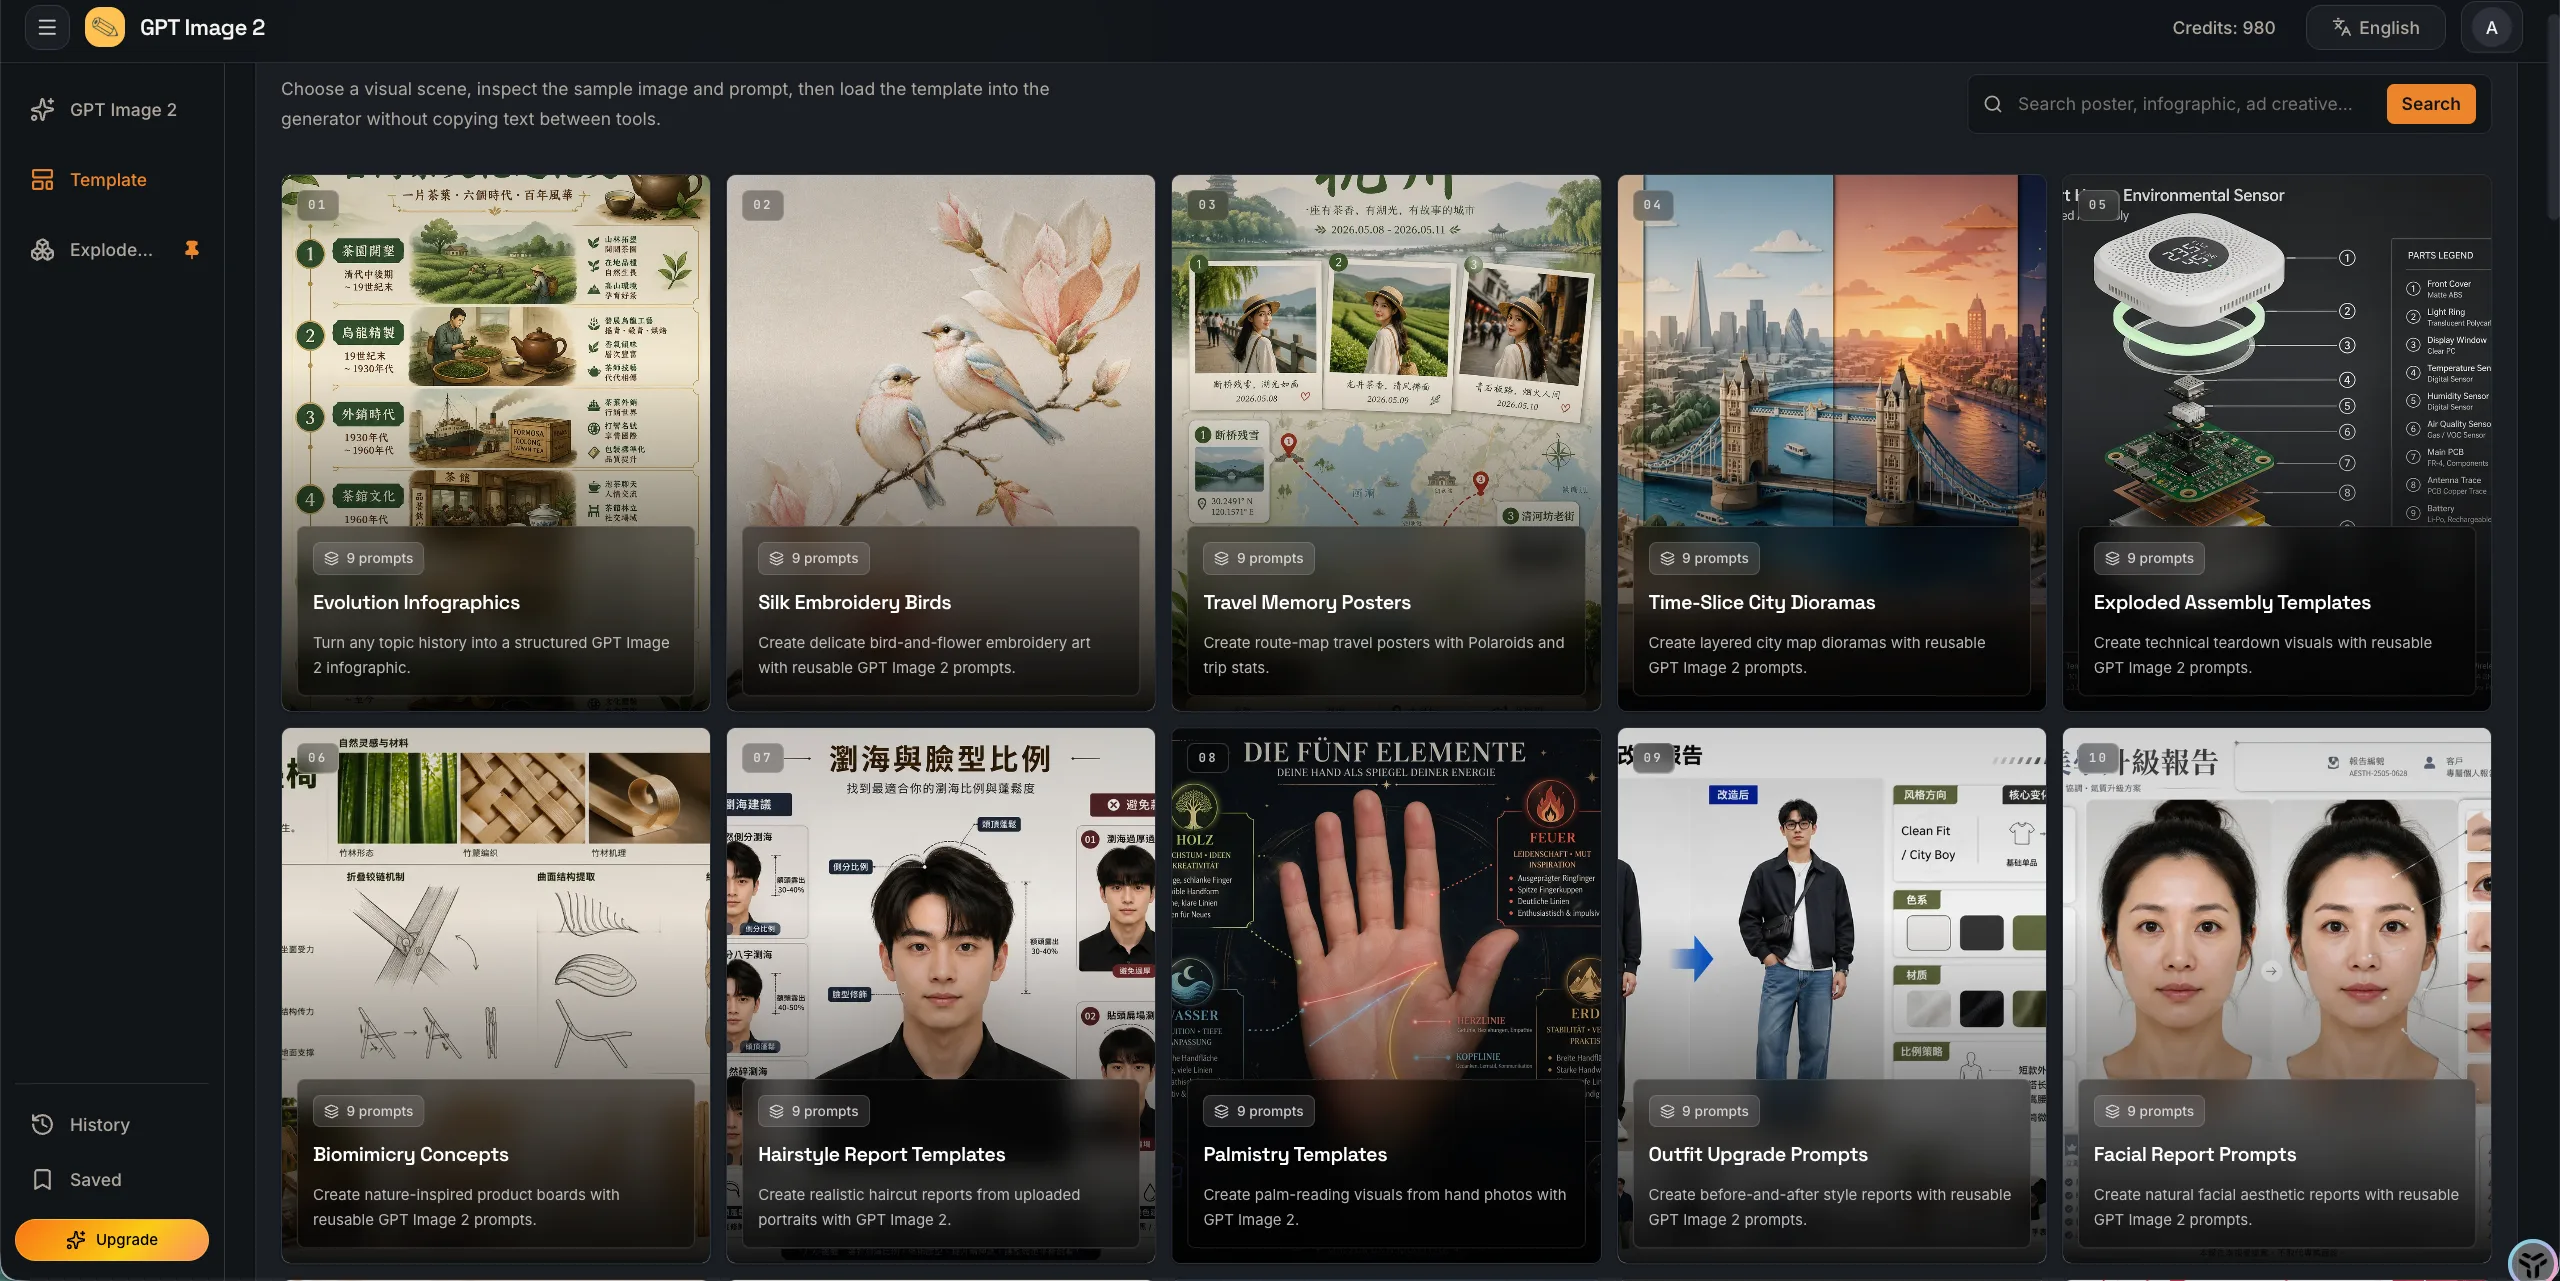The width and height of the screenshot is (2560, 1281).
Task: Click the Credits: 980 indicator
Action: point(2223,28)
